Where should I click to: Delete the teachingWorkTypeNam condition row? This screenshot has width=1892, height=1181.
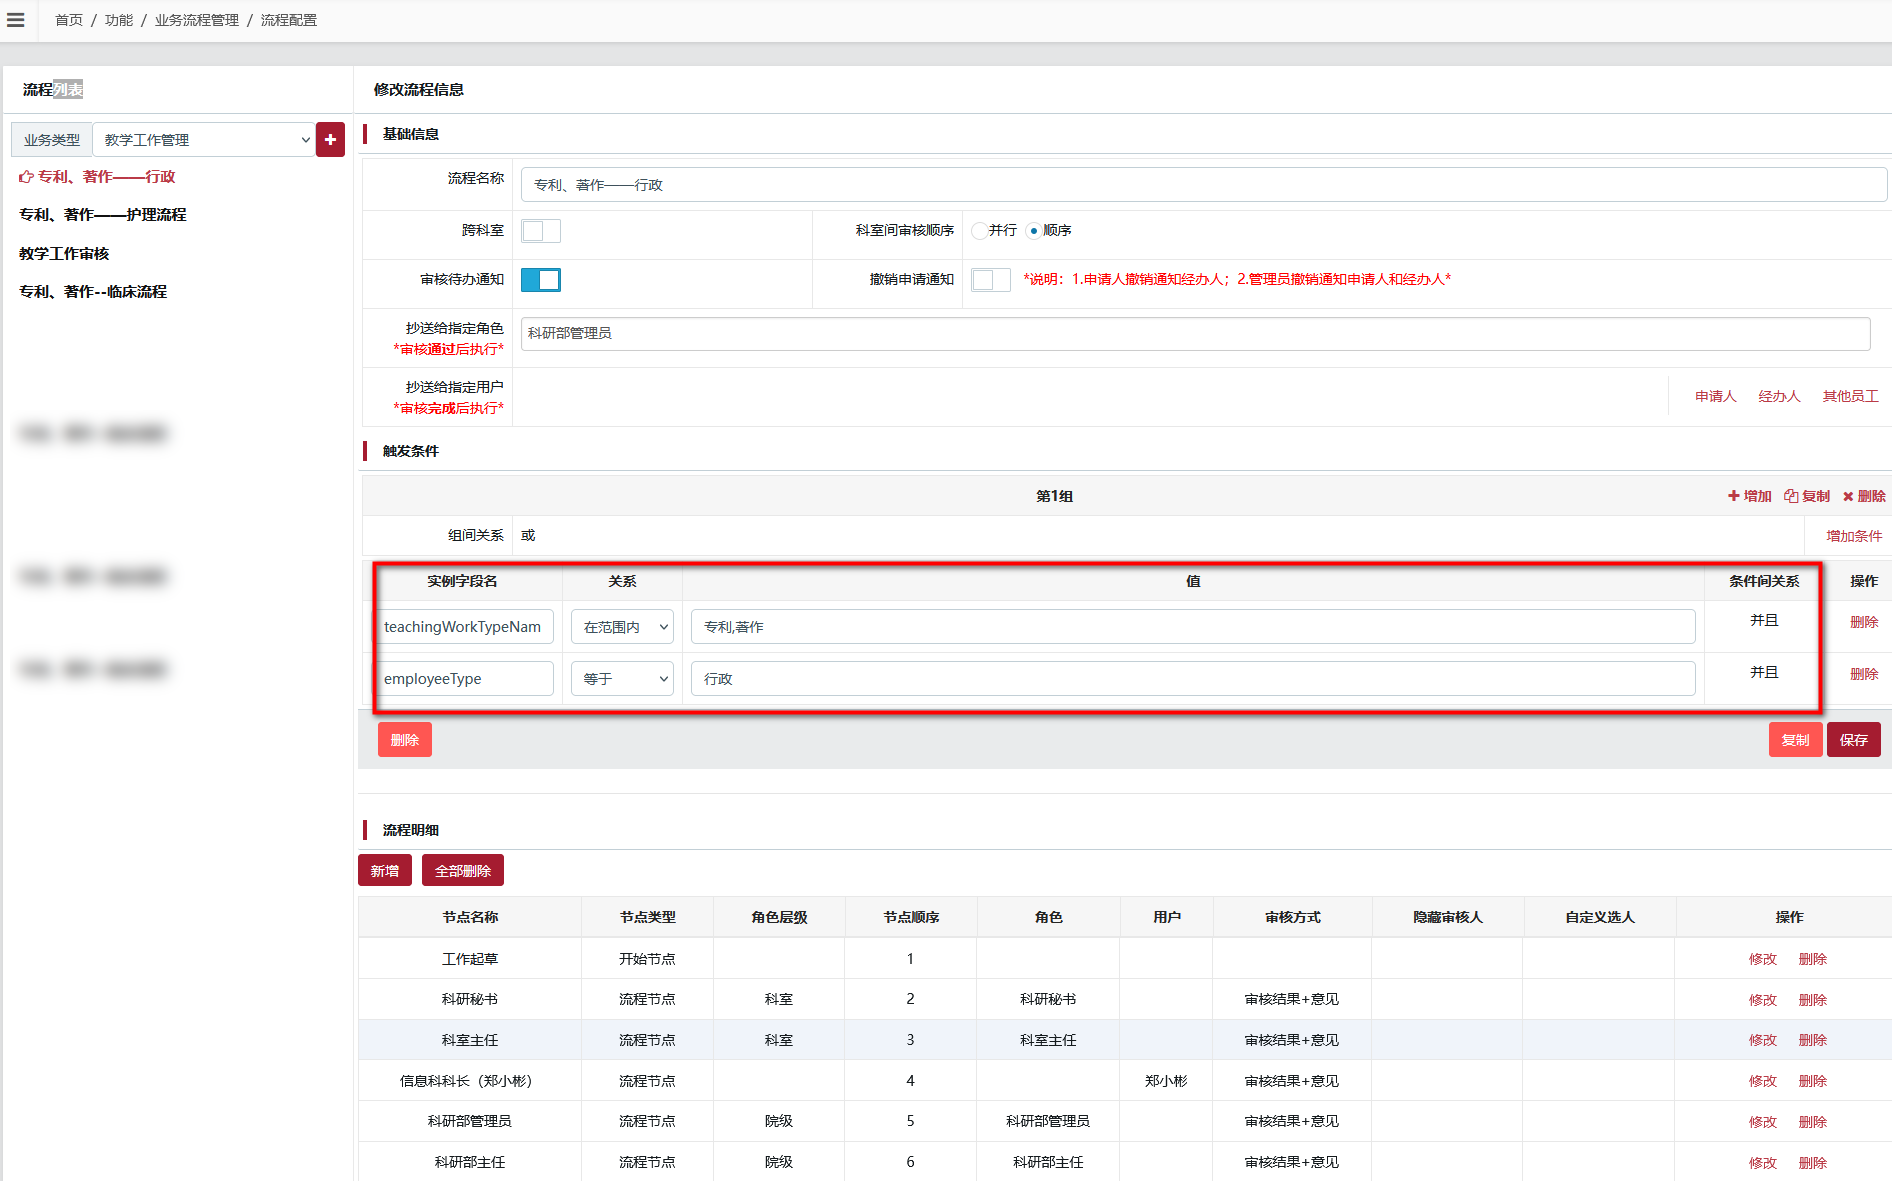point(1864,622)
